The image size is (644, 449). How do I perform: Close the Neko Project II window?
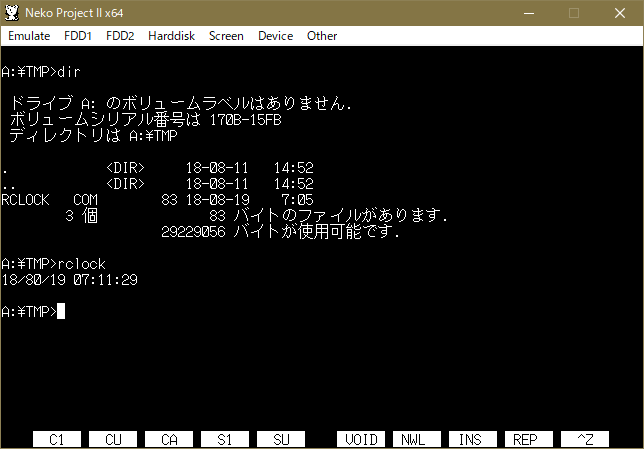tap(620, 13)
